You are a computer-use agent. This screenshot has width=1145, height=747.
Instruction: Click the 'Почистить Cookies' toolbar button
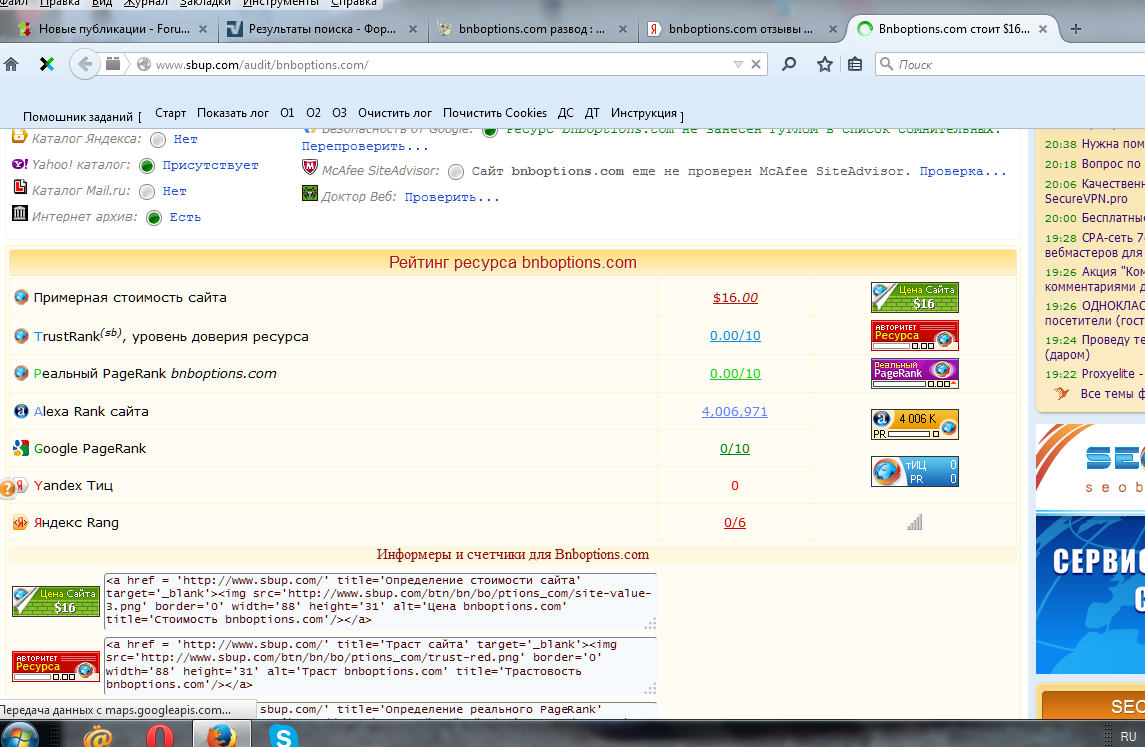click(x=495, y=113)
